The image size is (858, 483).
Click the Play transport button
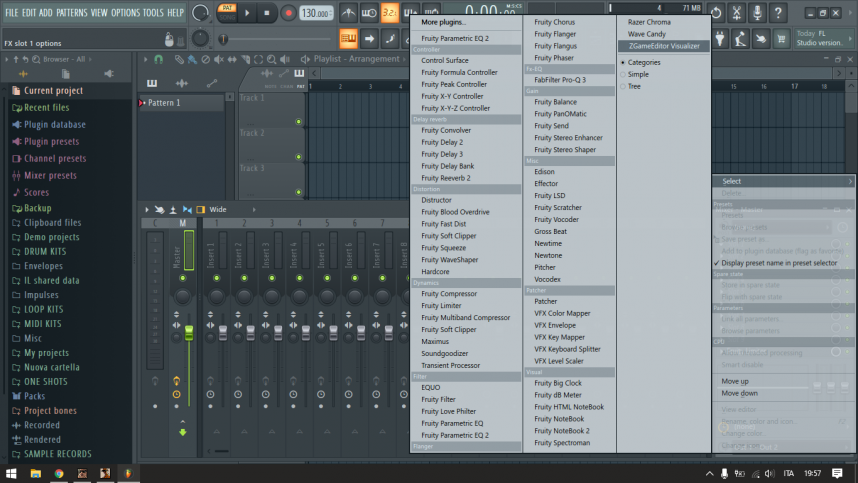coord(247,13)
